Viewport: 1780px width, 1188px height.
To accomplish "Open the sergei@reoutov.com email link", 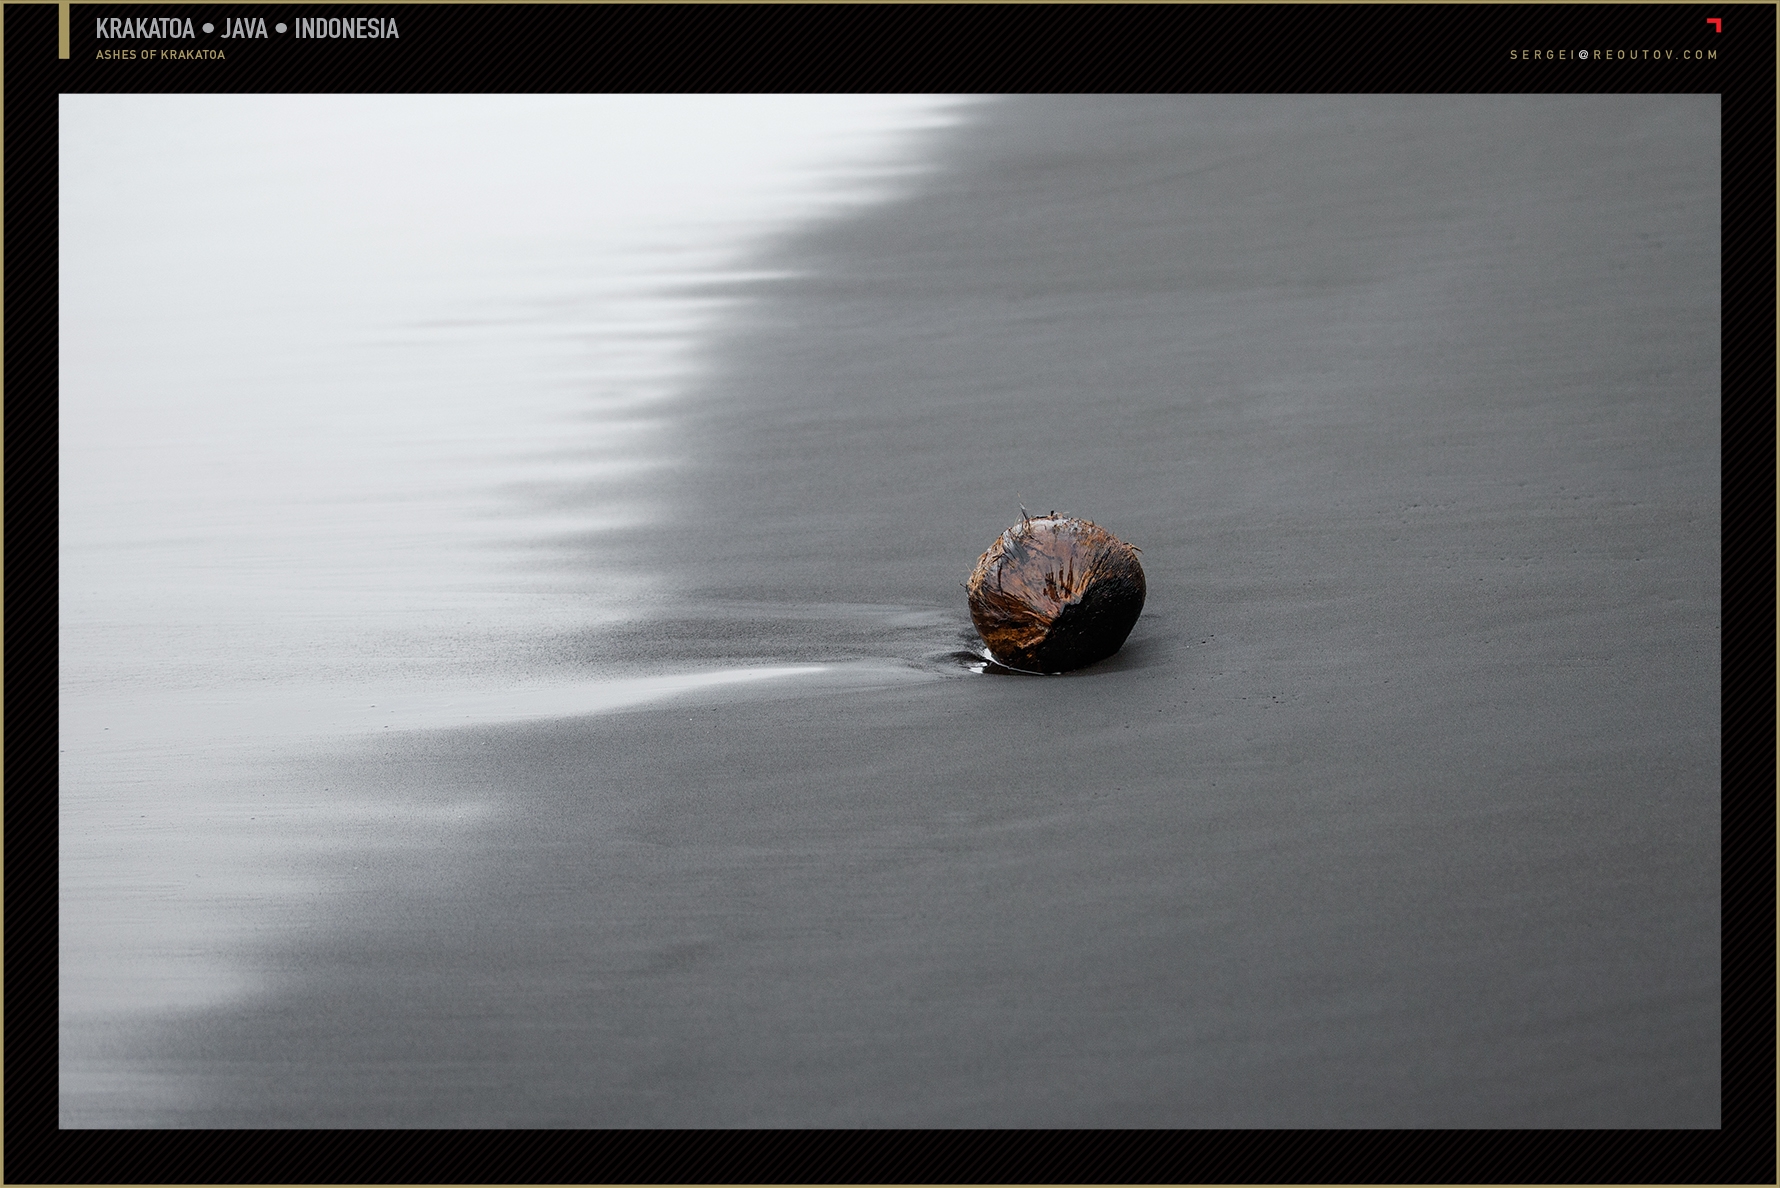I will click(1614, 55).
